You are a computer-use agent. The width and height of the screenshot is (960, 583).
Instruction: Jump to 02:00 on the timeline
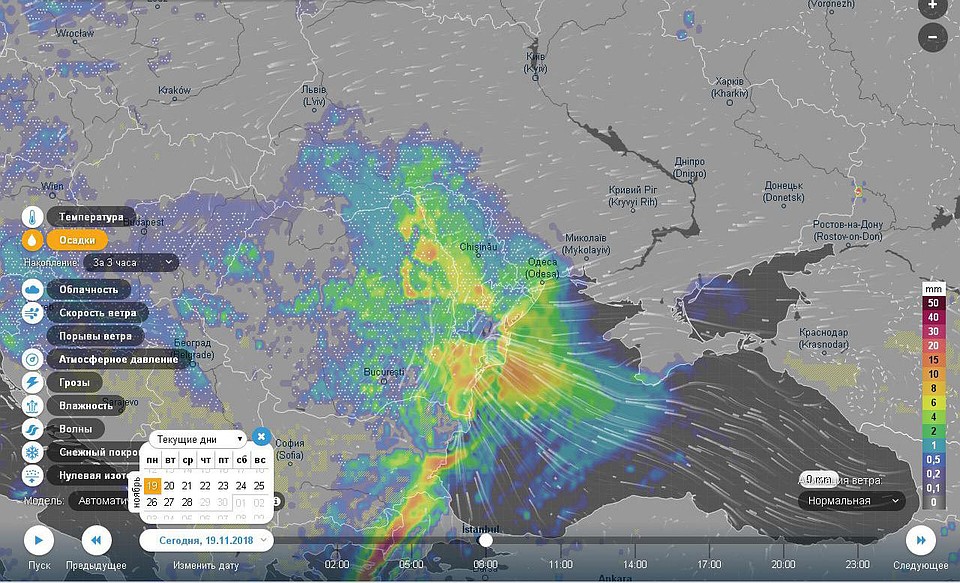click(337, 564)
